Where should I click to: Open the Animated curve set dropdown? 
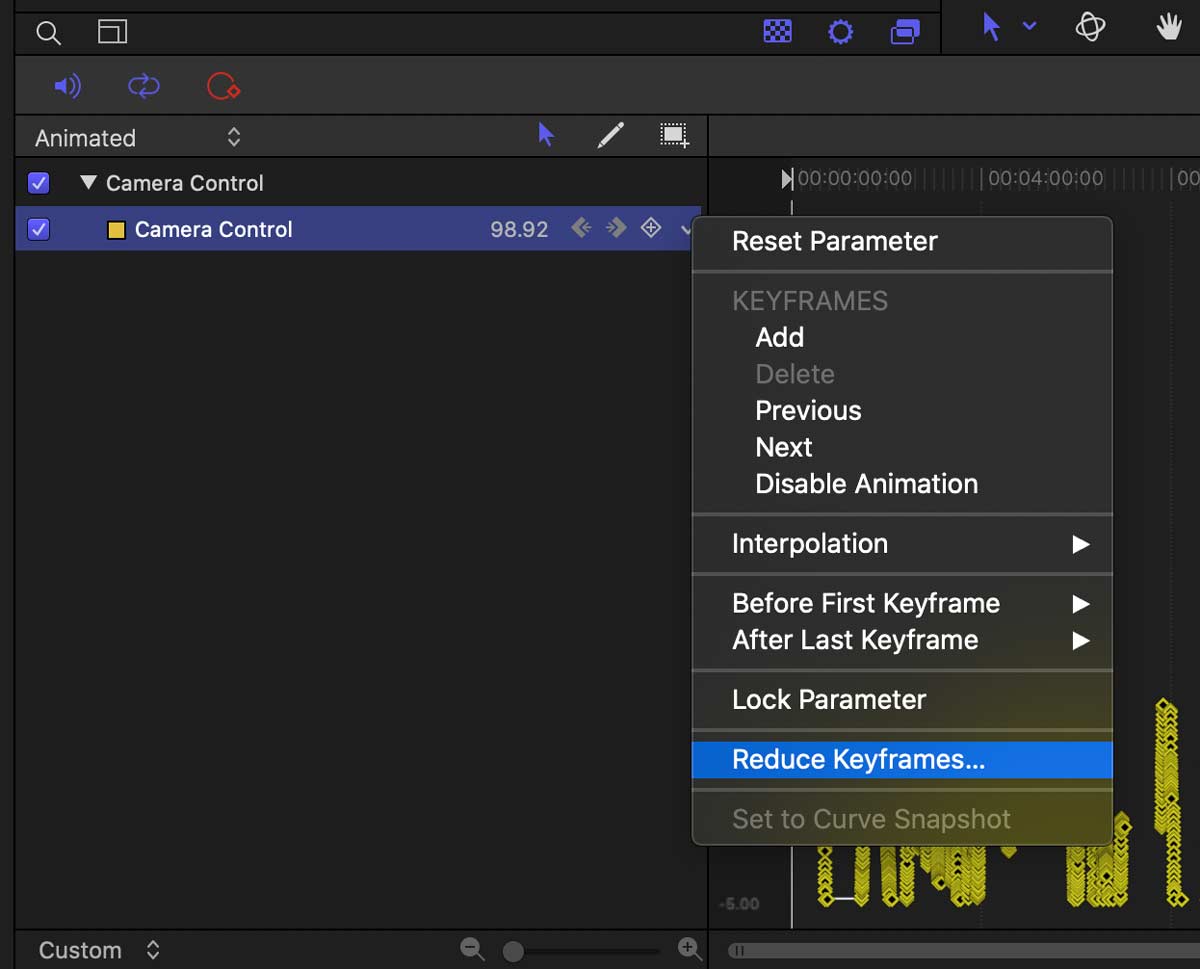coord(138,137)
